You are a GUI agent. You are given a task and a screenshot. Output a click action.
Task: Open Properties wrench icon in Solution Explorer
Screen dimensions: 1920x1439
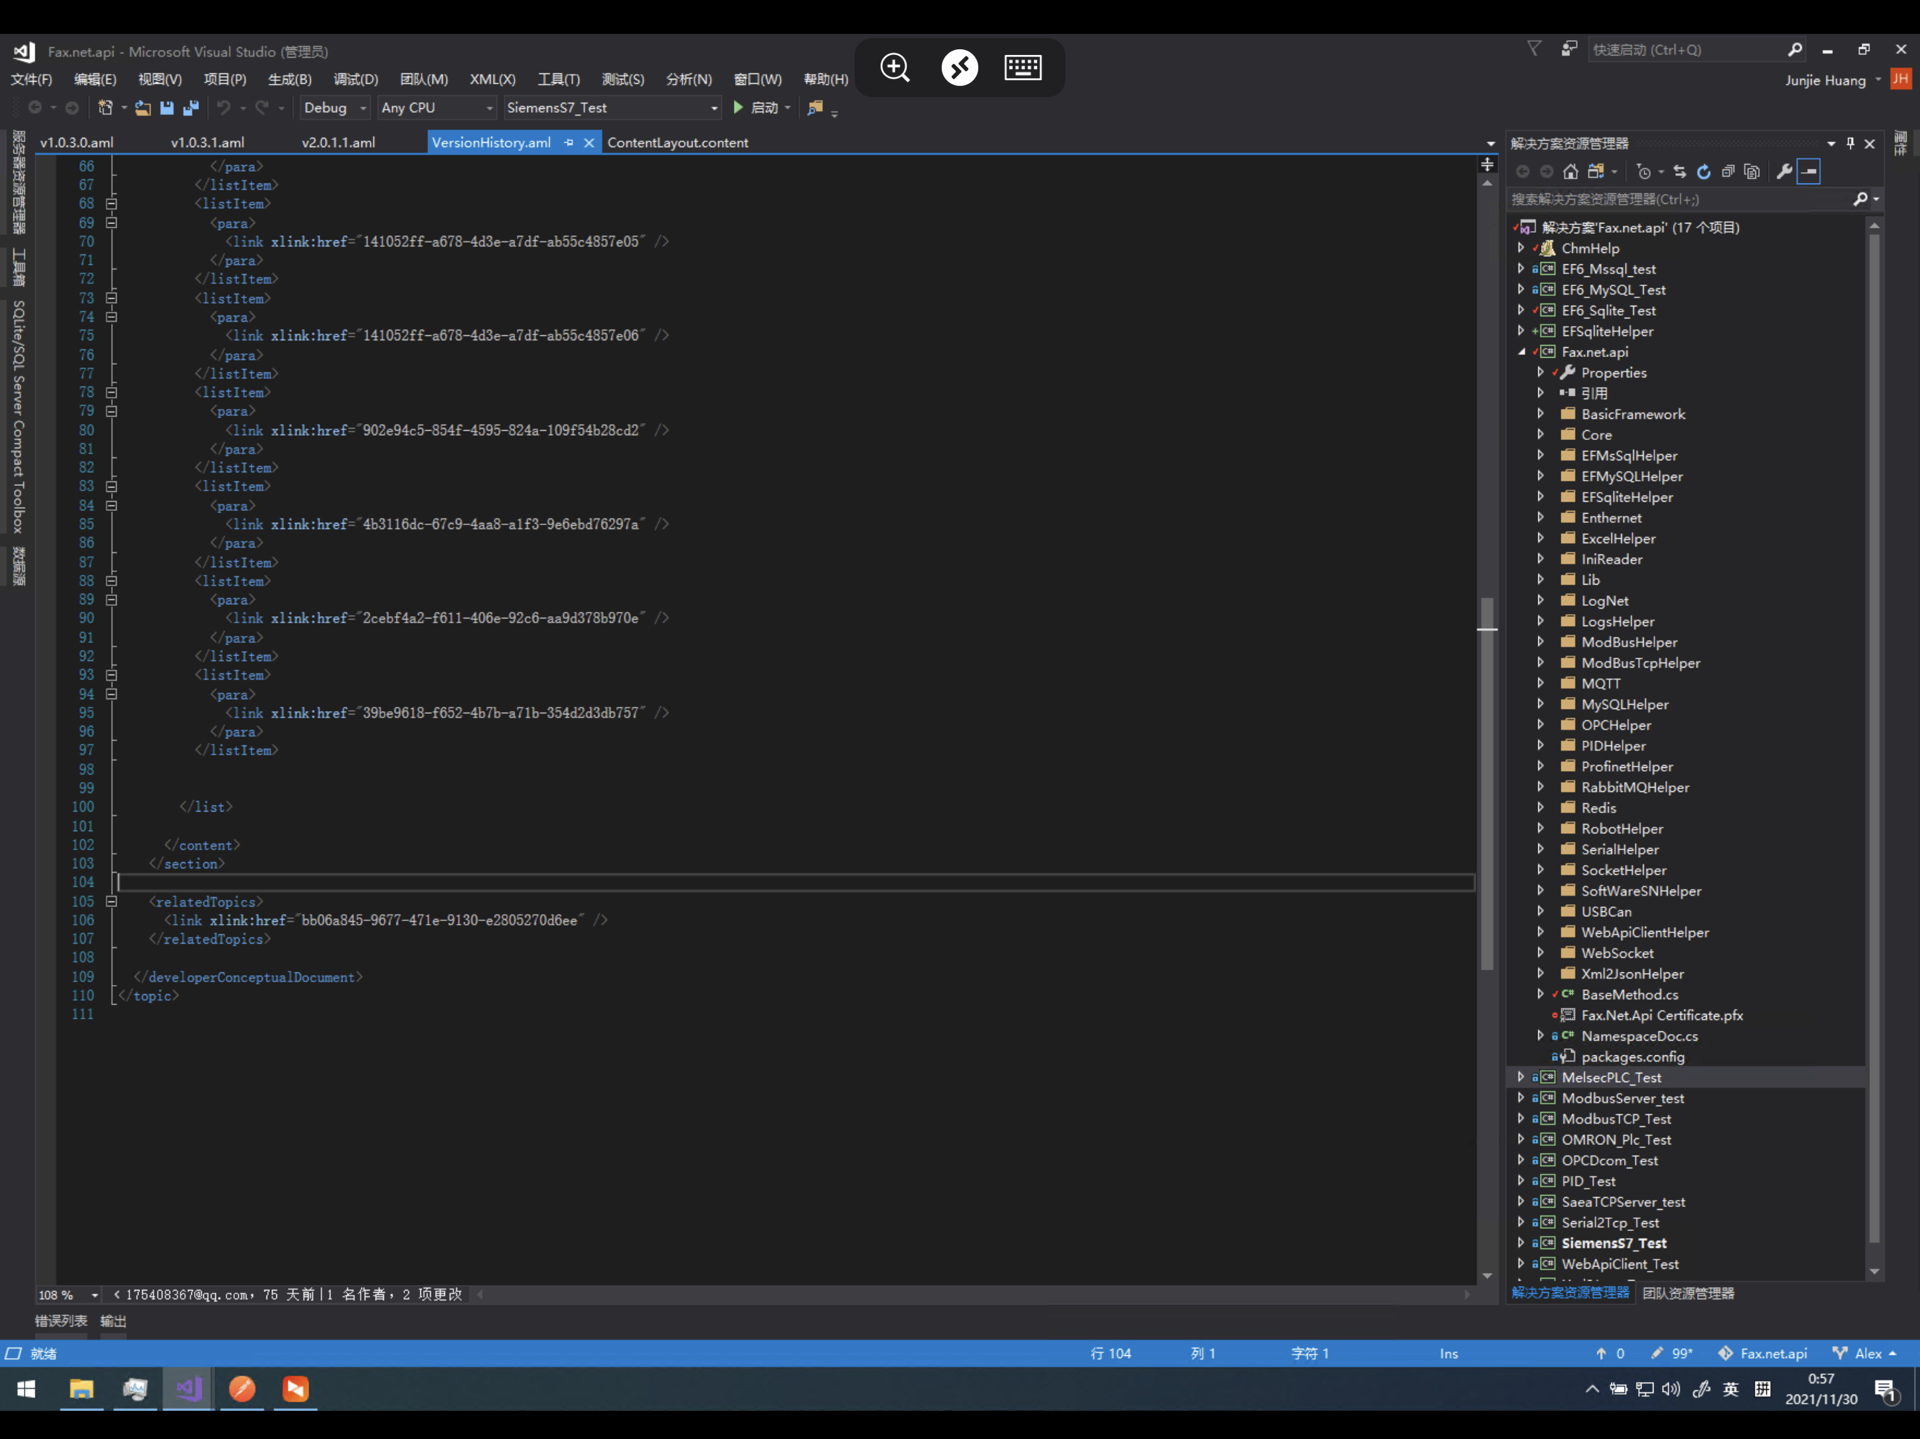click(1784, 172)
